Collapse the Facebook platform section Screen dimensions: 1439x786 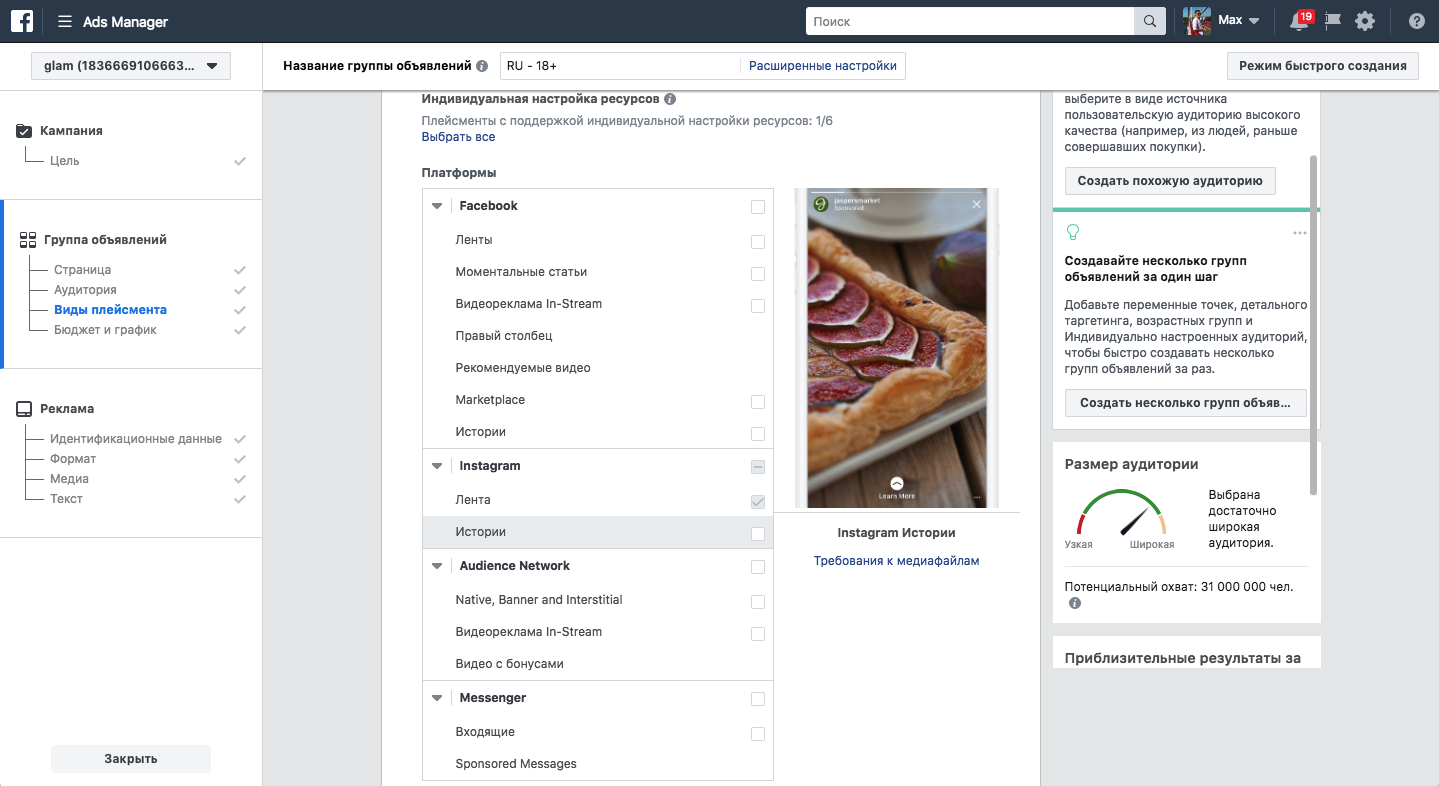pos(437,206)
